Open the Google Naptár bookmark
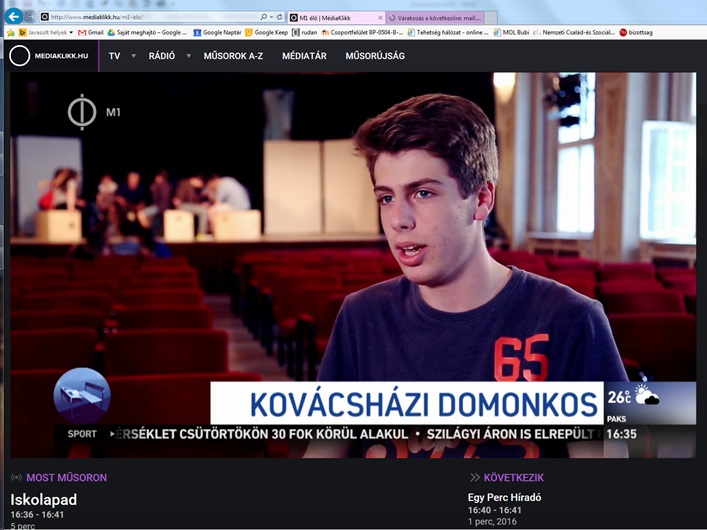Viewport: 707px width, 530px height. (x=217, y=32)
